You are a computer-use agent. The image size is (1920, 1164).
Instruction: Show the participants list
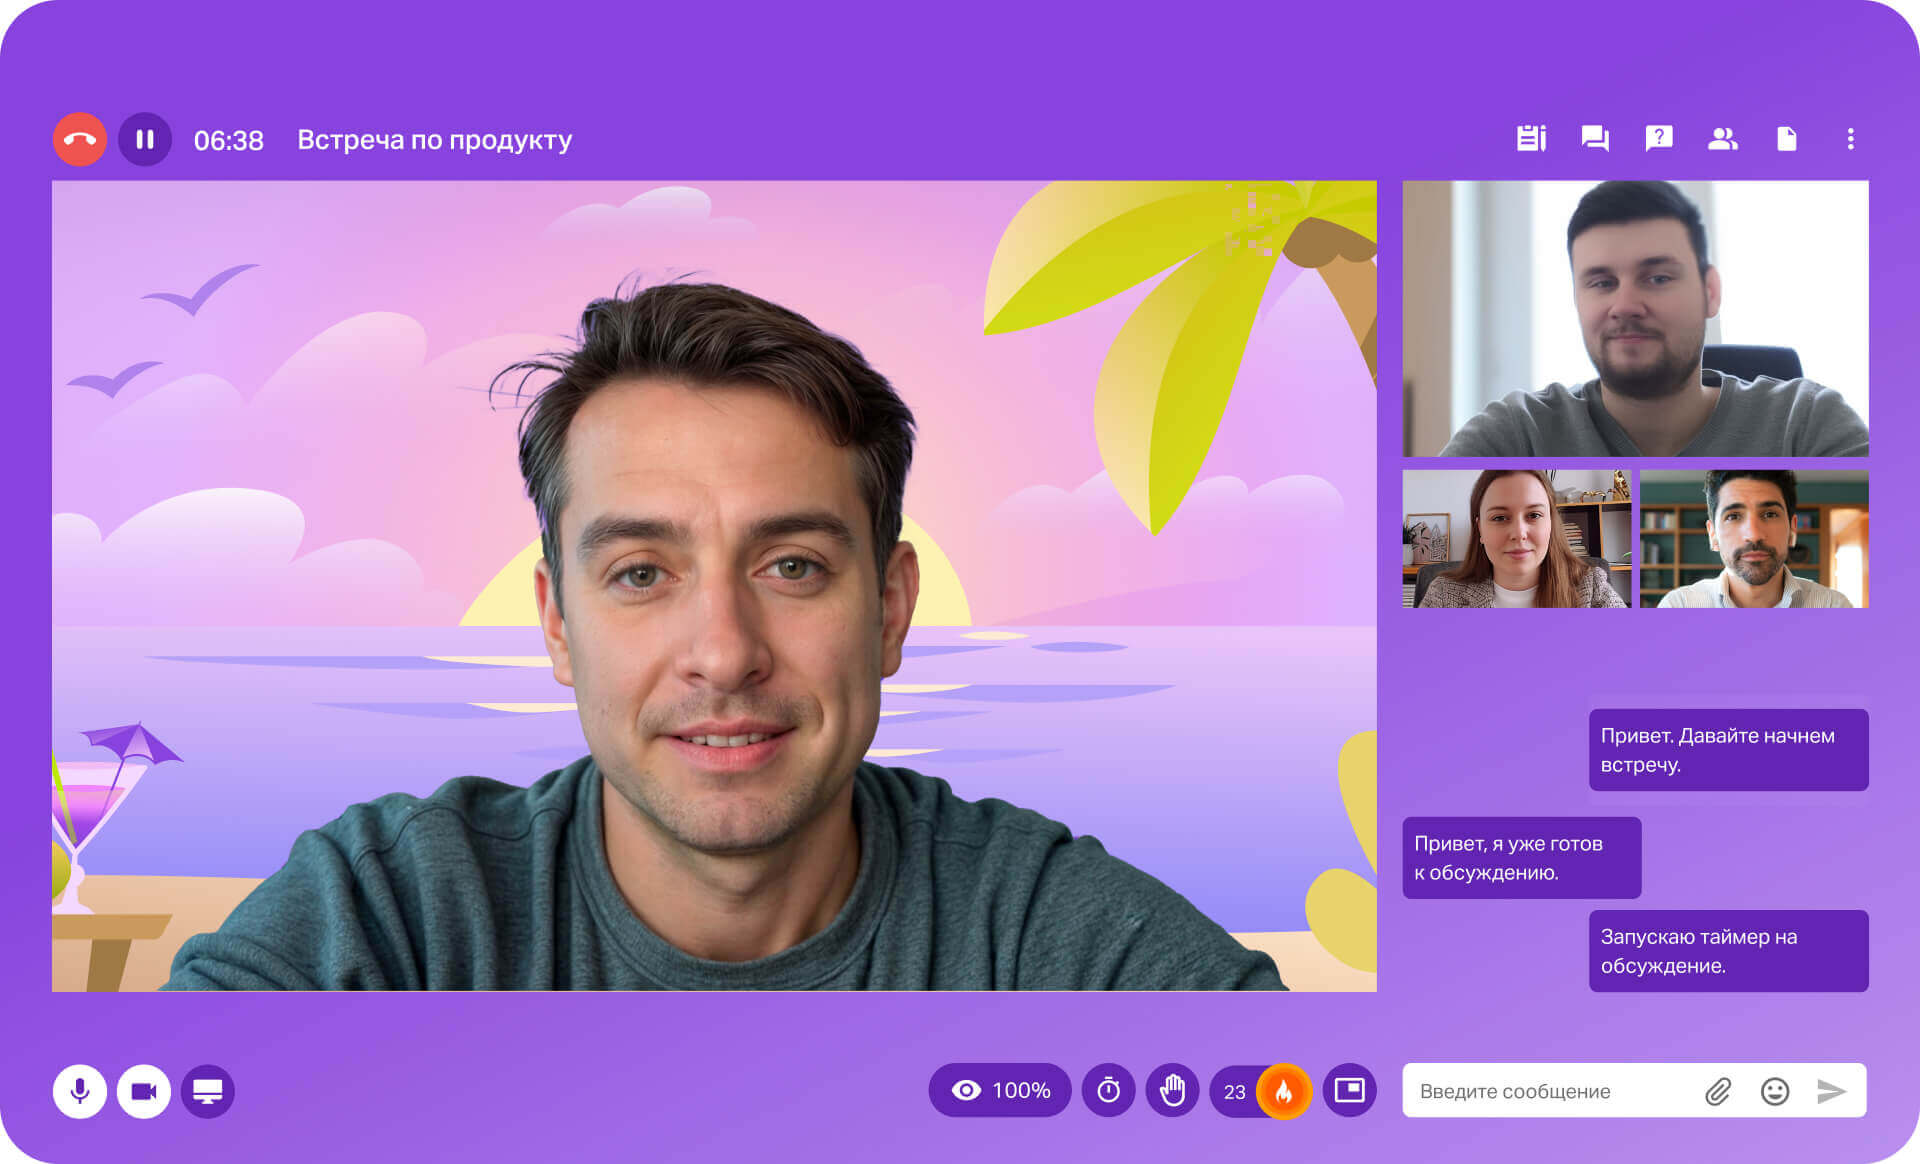pos(1722,138)
